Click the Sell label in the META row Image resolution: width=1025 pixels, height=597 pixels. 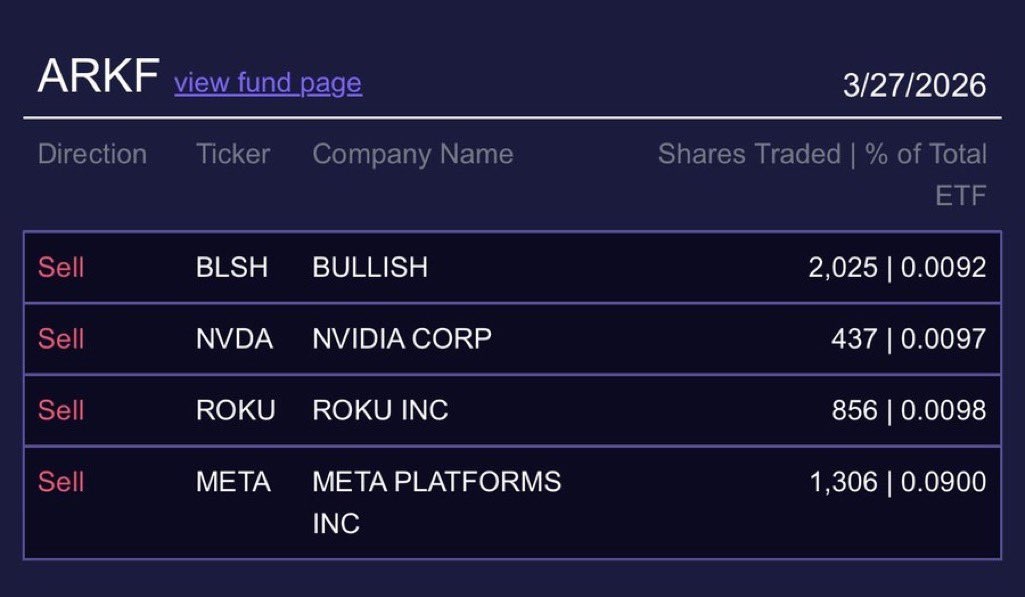pos(61,482)
